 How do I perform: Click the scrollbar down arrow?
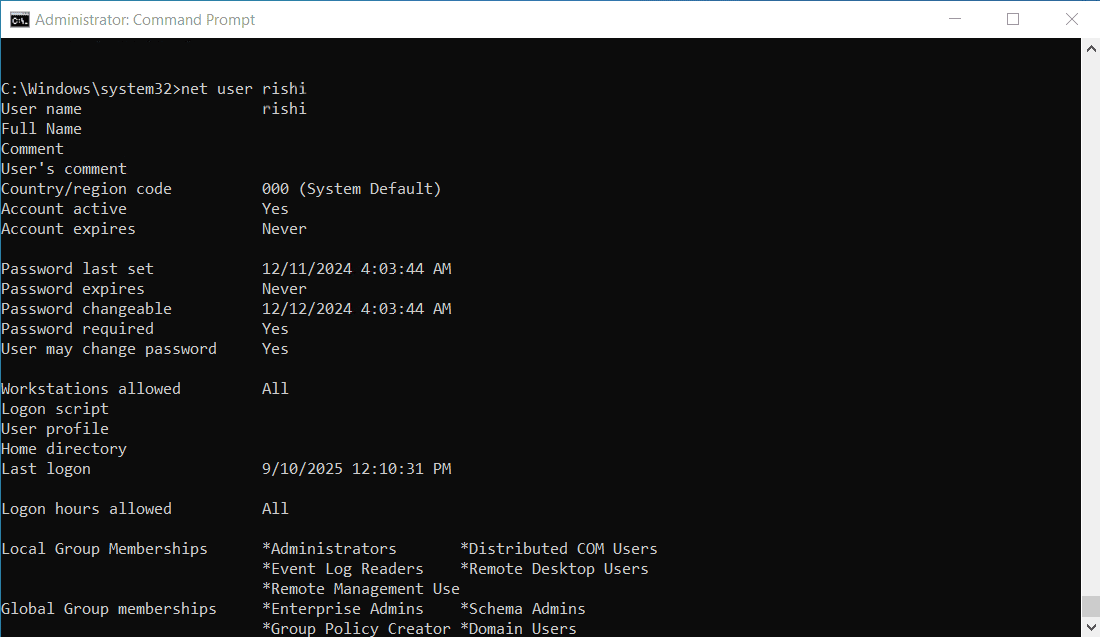1089,628
